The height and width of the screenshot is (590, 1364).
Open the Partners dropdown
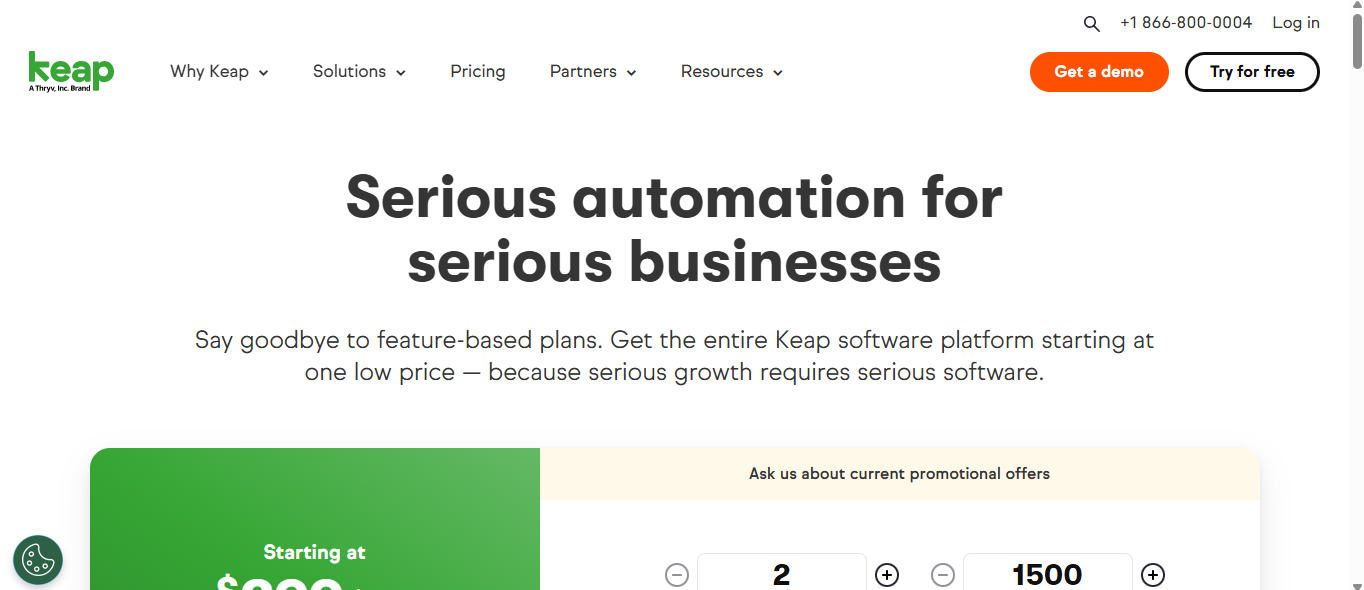pos(593,72)
